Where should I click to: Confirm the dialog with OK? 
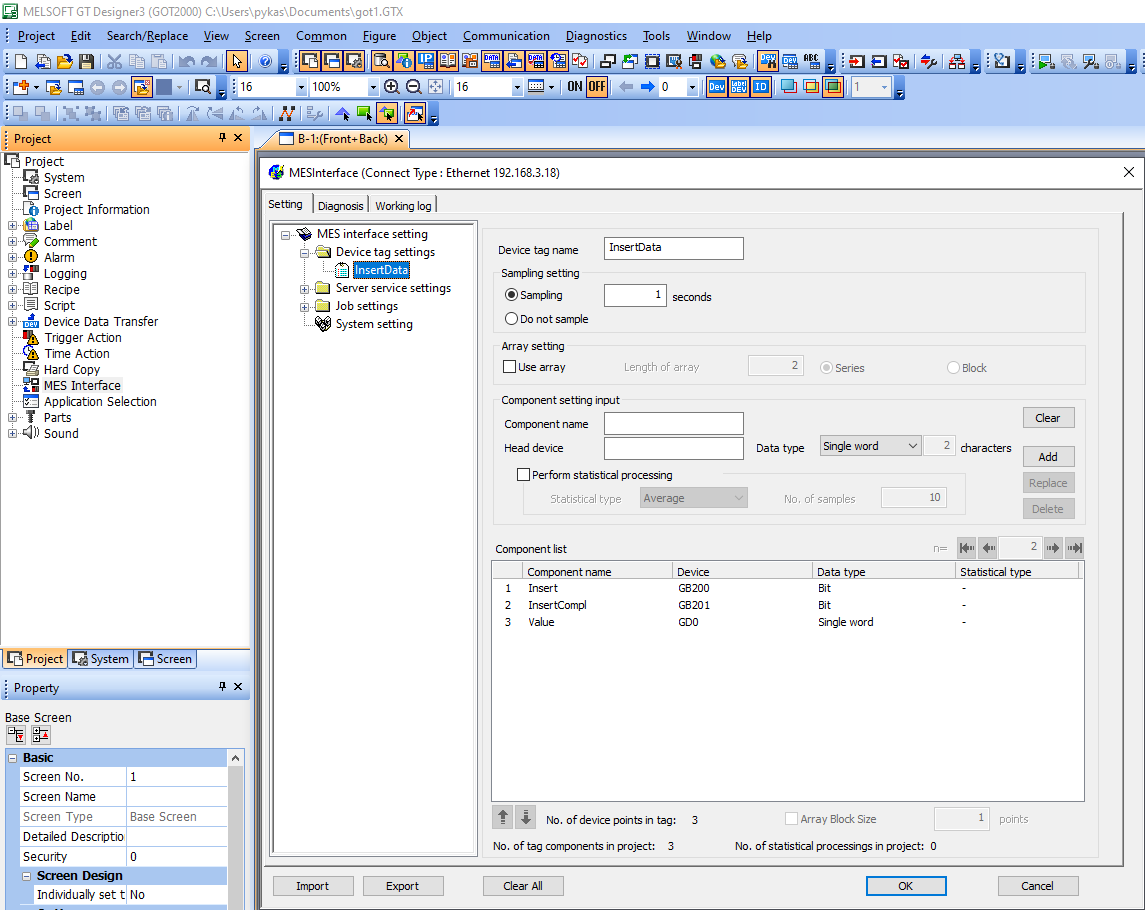[x=905, y=886]
